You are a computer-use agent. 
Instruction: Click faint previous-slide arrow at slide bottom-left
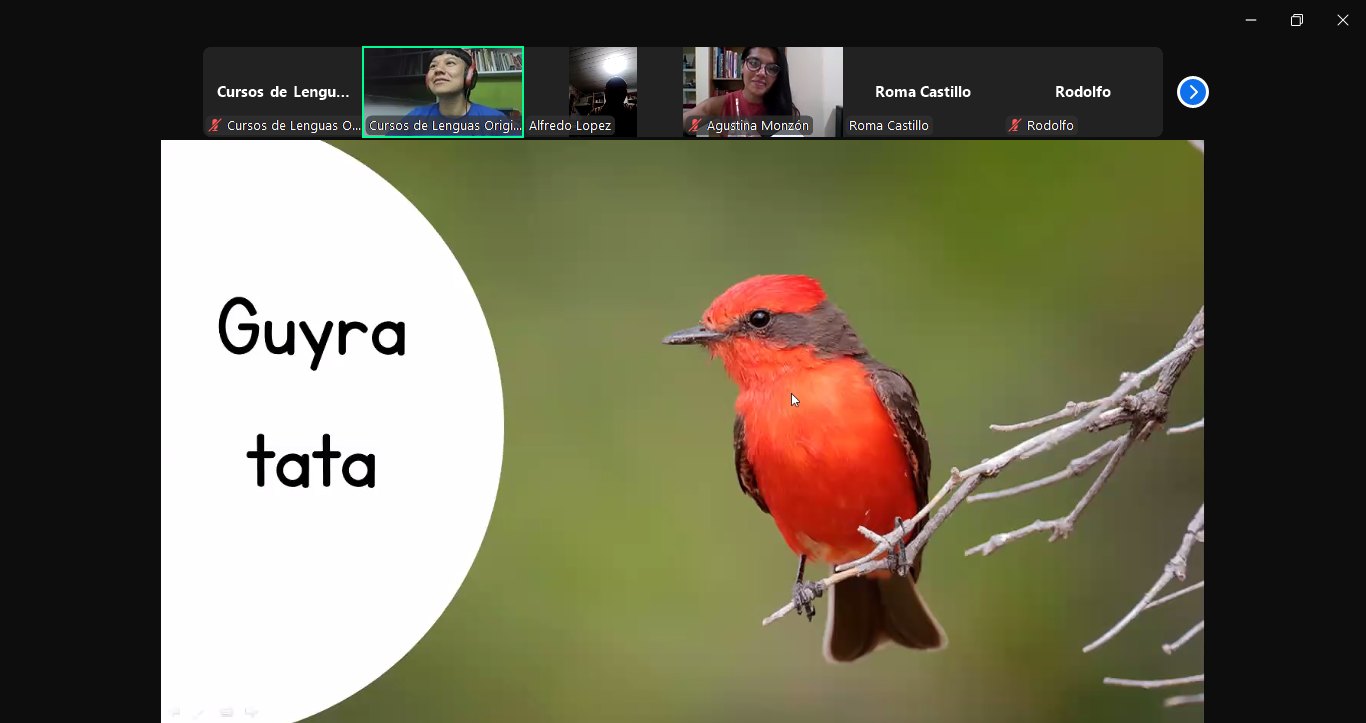tap(174, 712)
